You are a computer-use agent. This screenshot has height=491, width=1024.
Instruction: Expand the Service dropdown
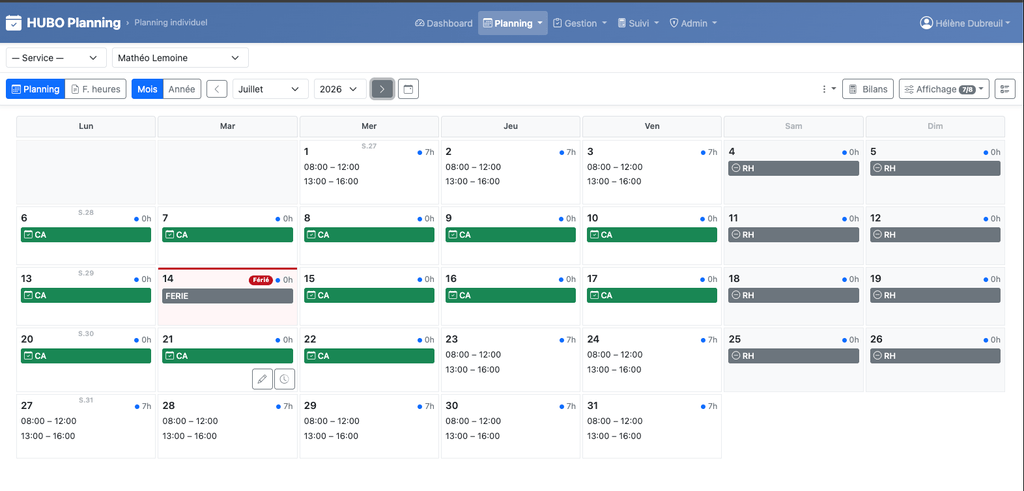coord(56,57)
